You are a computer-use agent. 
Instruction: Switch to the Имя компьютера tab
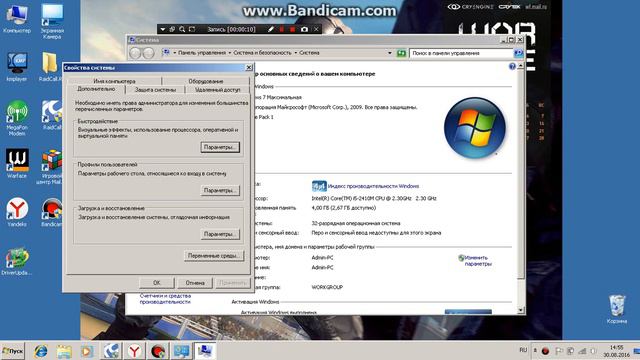[114, 81]
